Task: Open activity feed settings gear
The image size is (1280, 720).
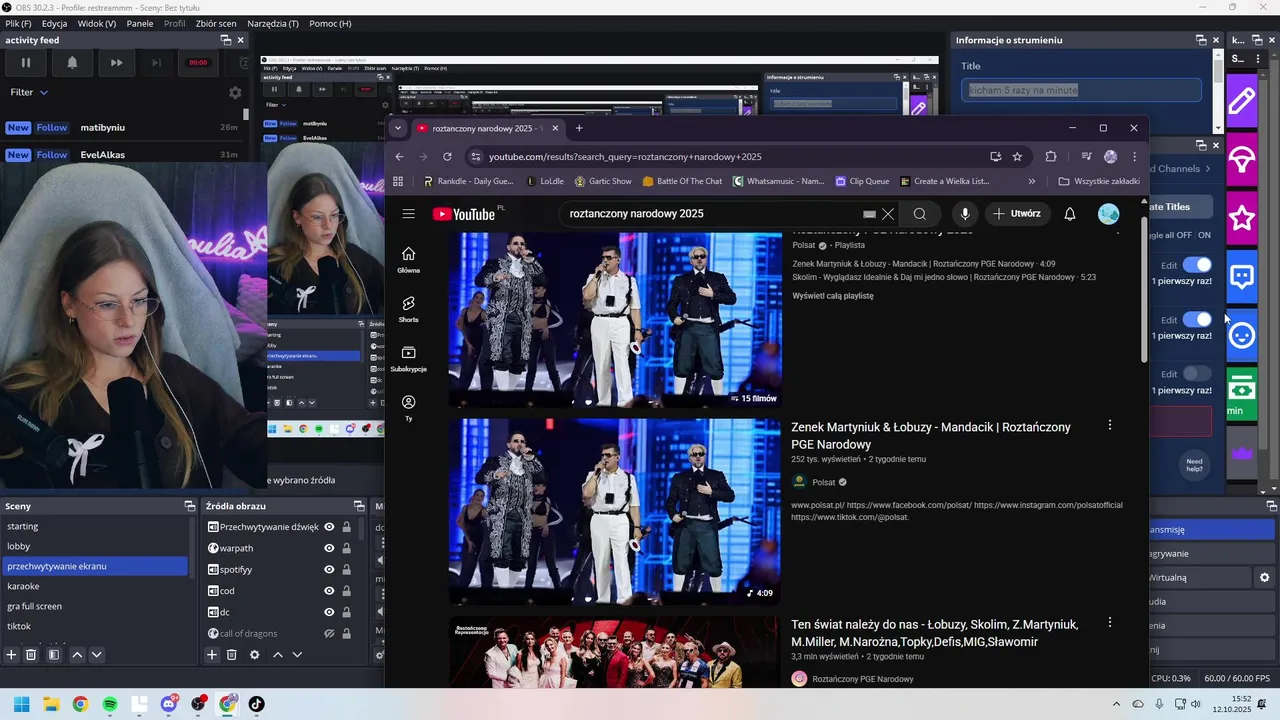Action: (235, 93)
